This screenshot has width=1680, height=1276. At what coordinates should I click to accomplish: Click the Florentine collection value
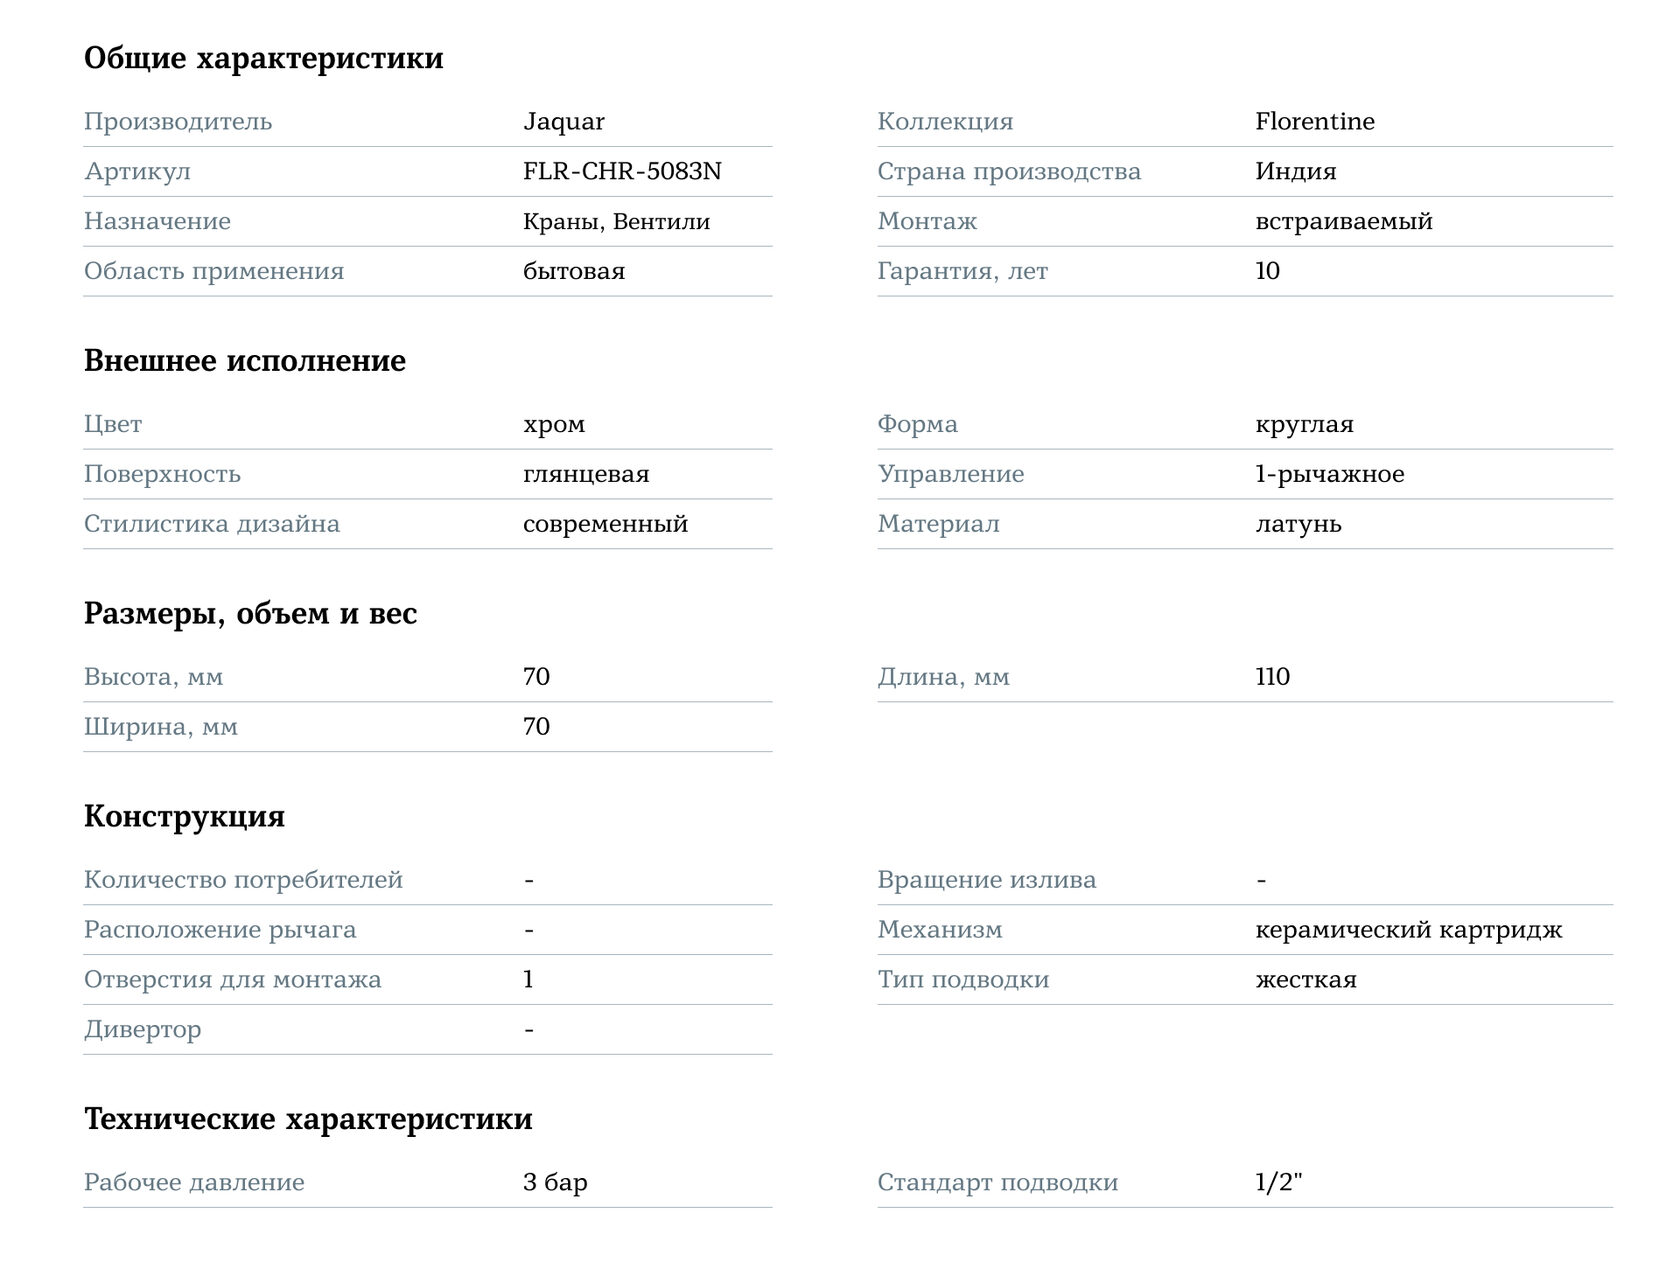1314,122
